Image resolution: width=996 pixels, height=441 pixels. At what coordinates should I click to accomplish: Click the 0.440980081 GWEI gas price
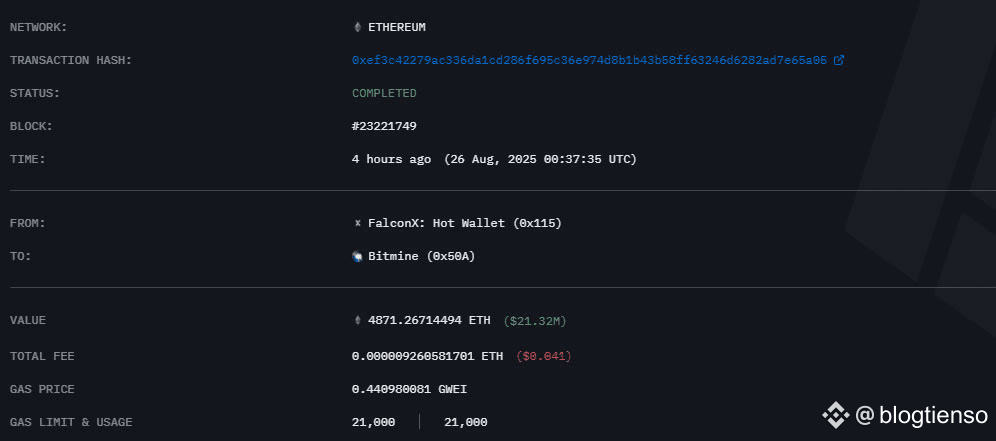tap(409, 389)
